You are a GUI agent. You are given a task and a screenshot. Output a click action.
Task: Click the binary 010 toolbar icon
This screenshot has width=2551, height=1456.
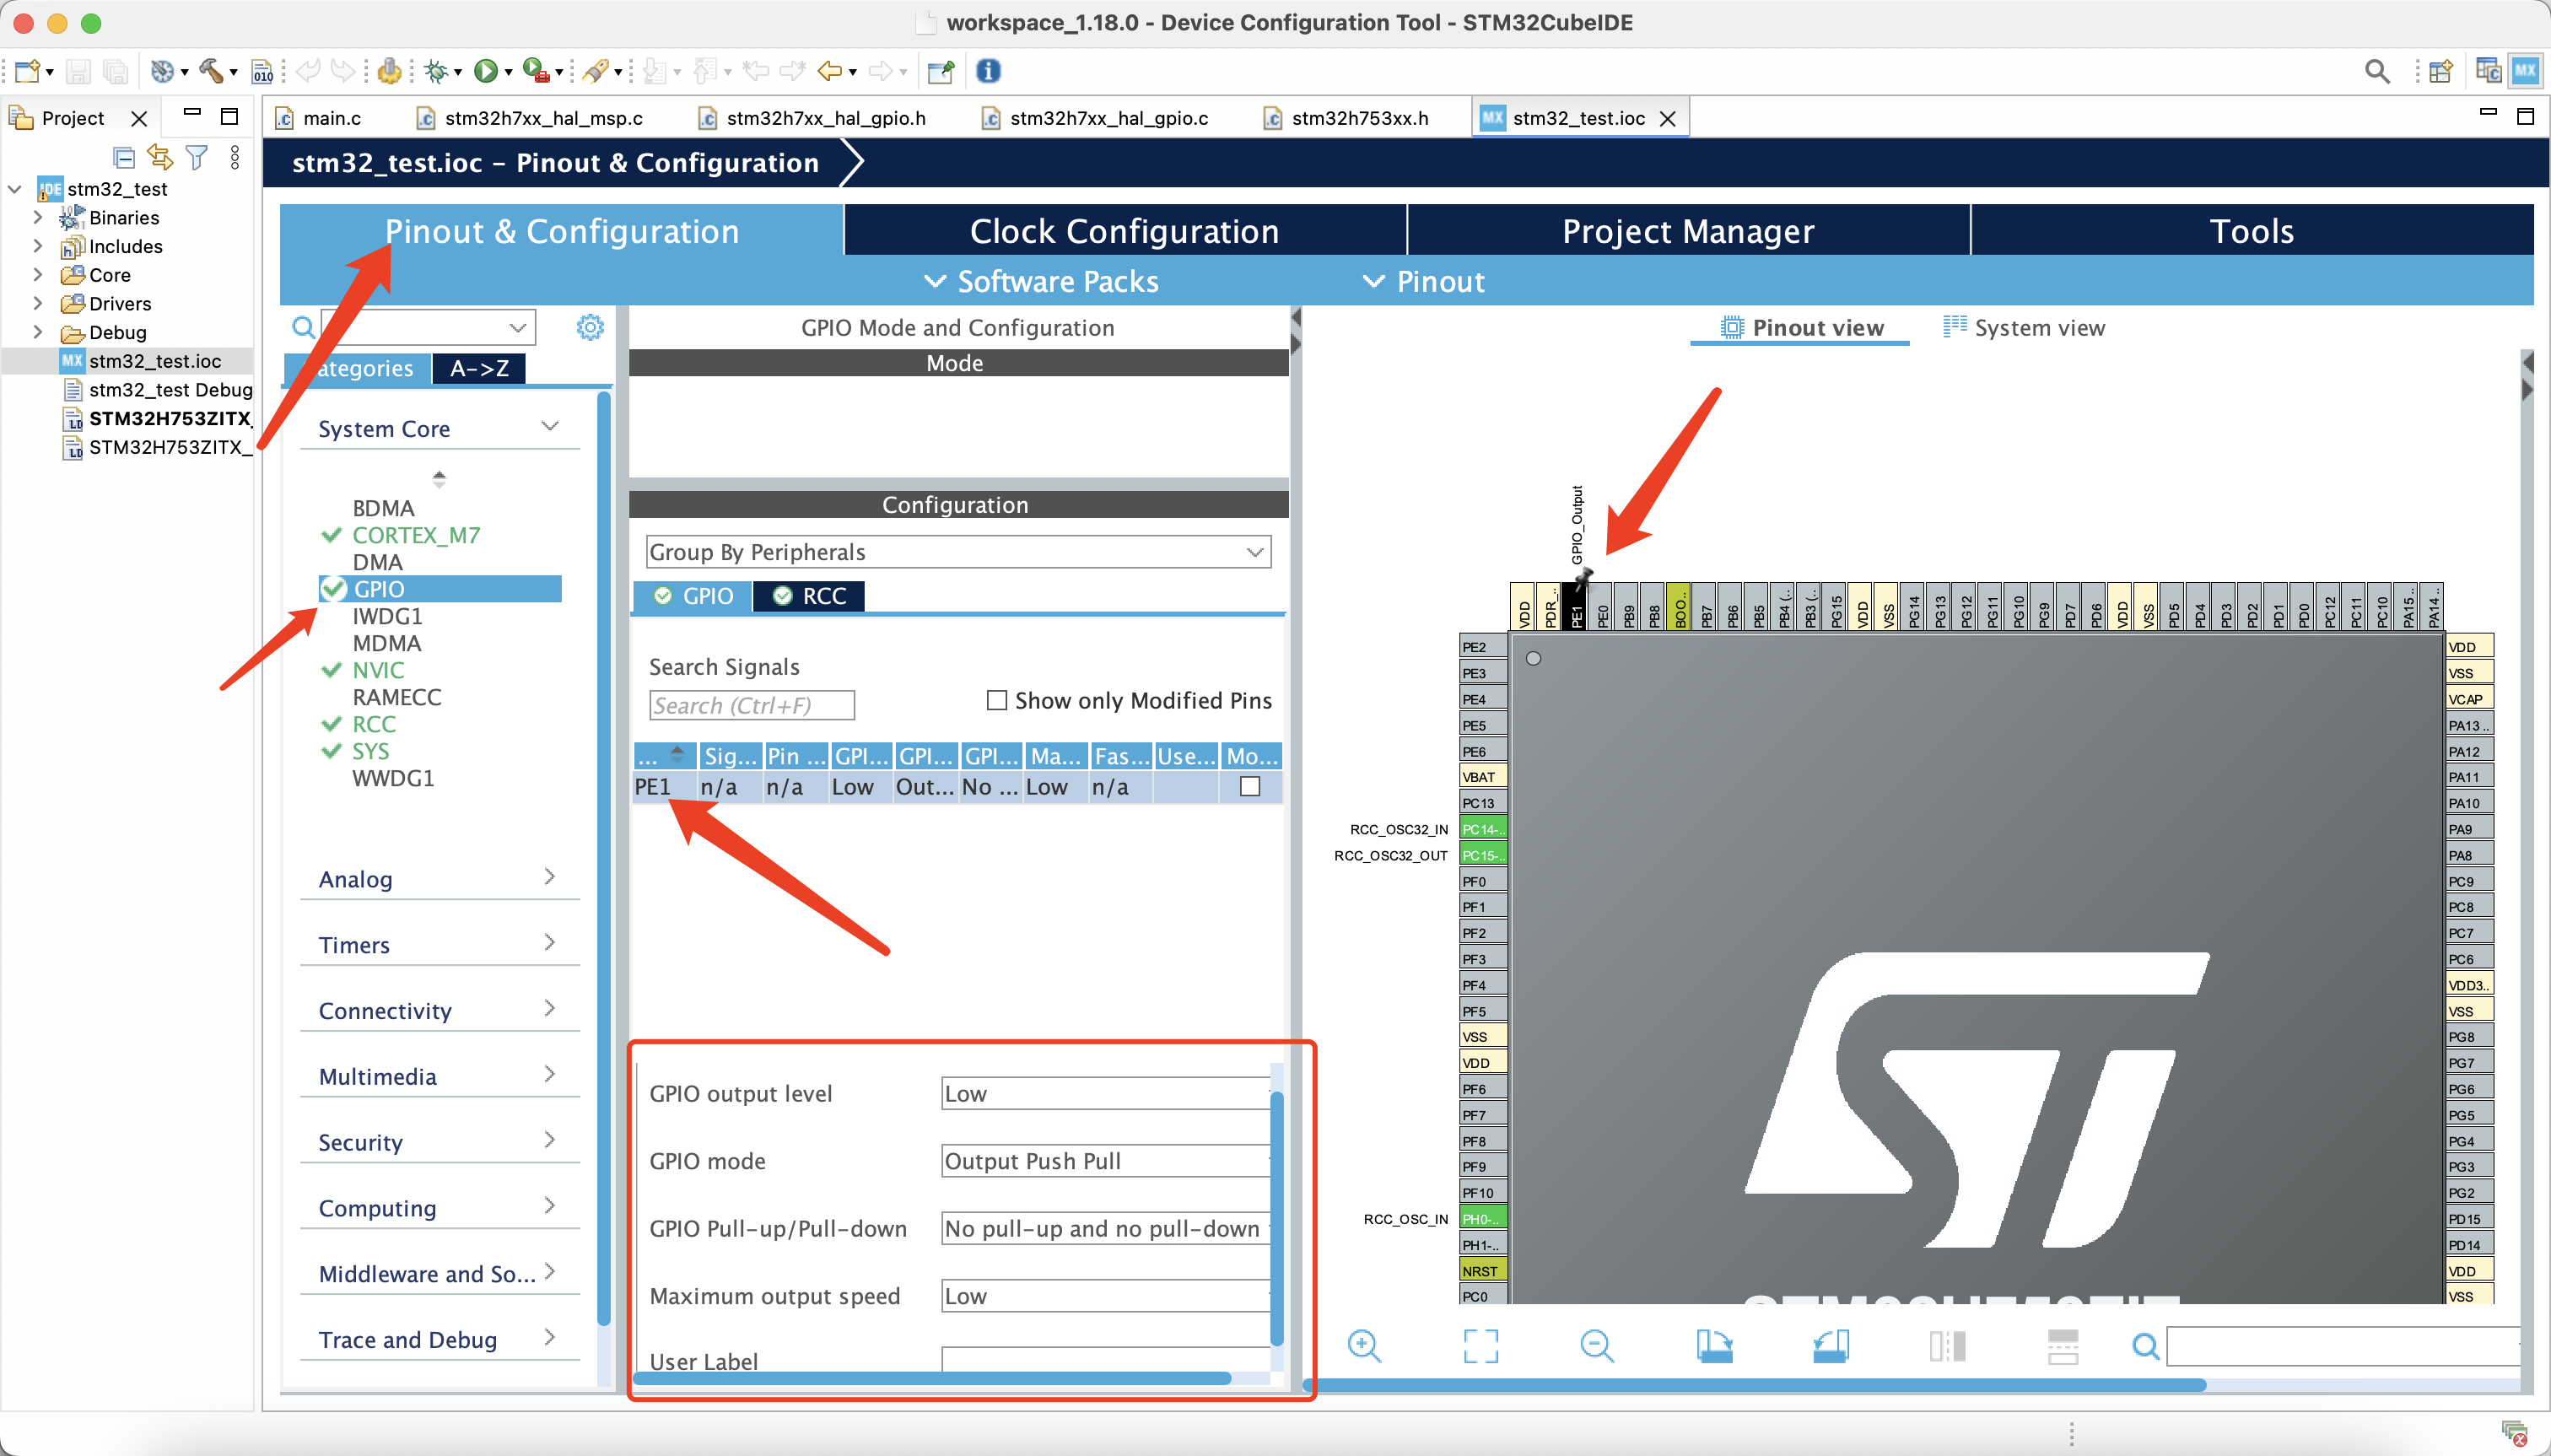263,71
